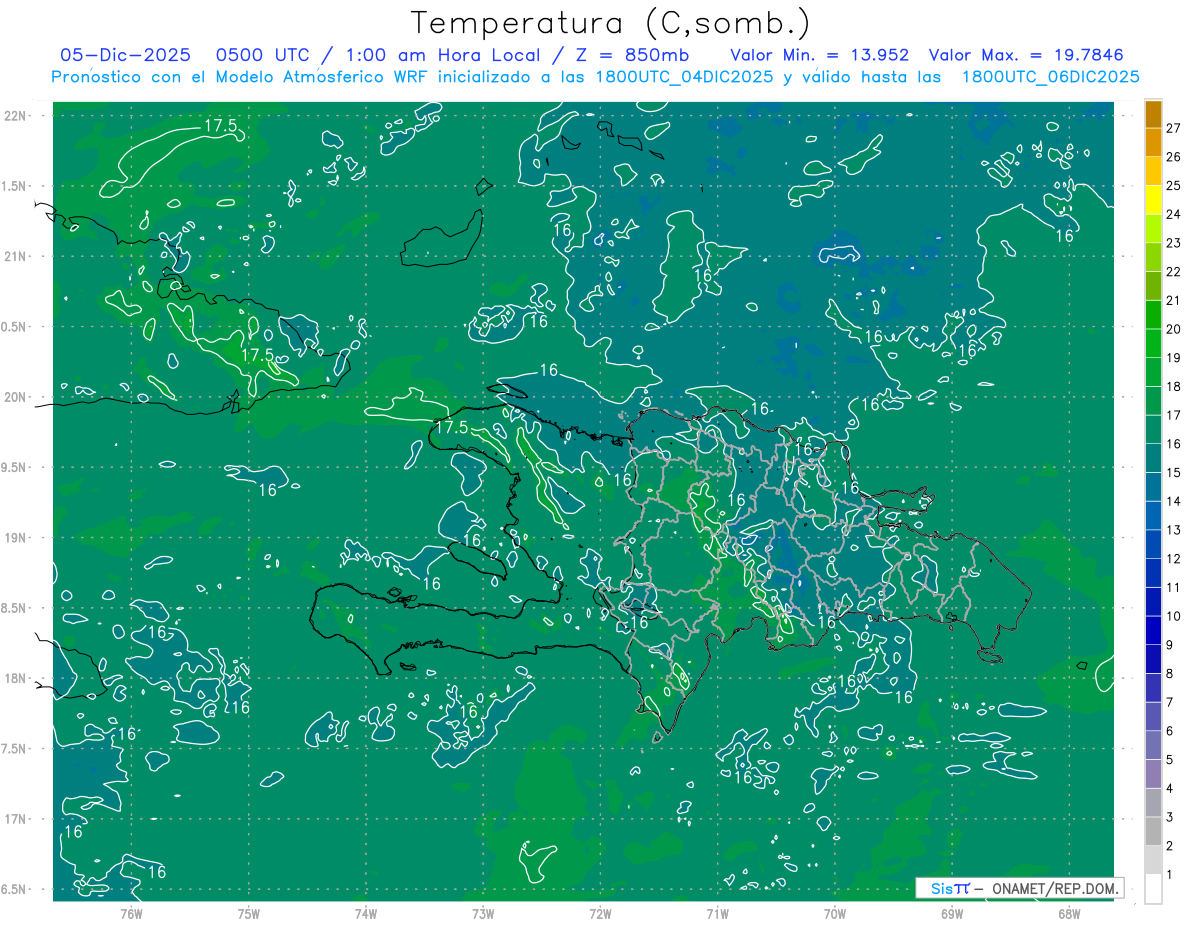Click the white bottom colorbar swatch below 1
1200x927 pixels.
coord(1154,888)
